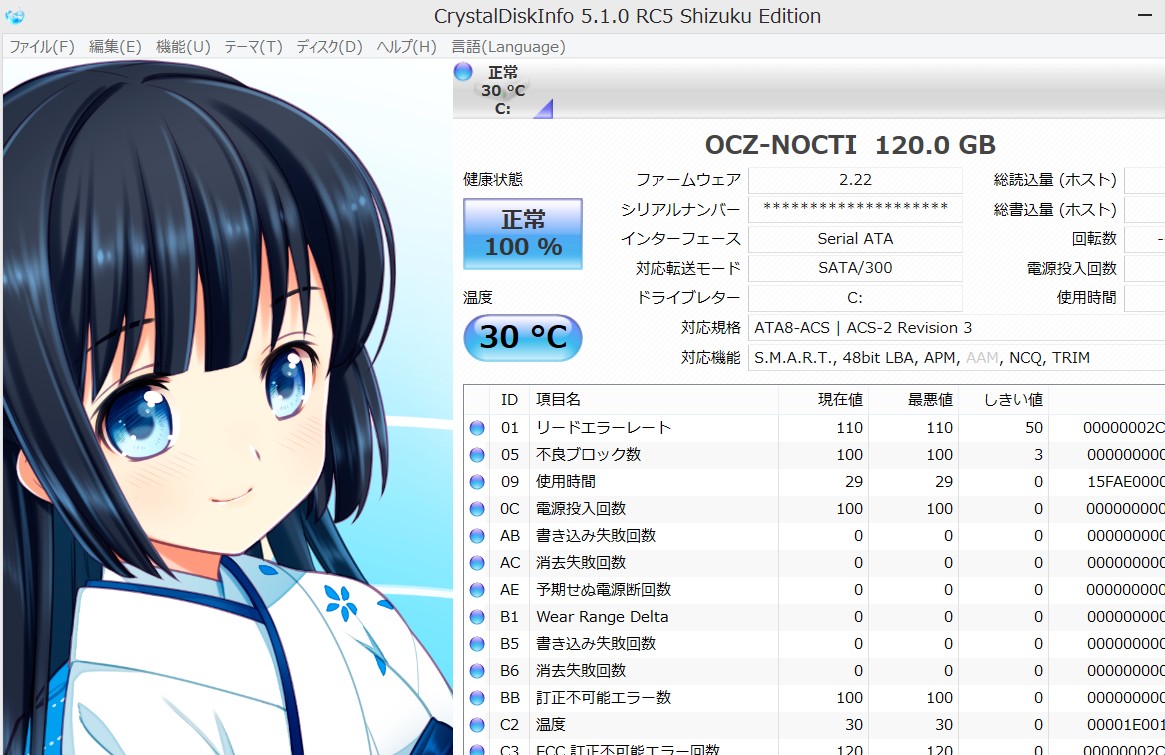The height and width of the screenshot is (755, 1165).
Task: Open the ファイル(F) menu
Action: 42,47
